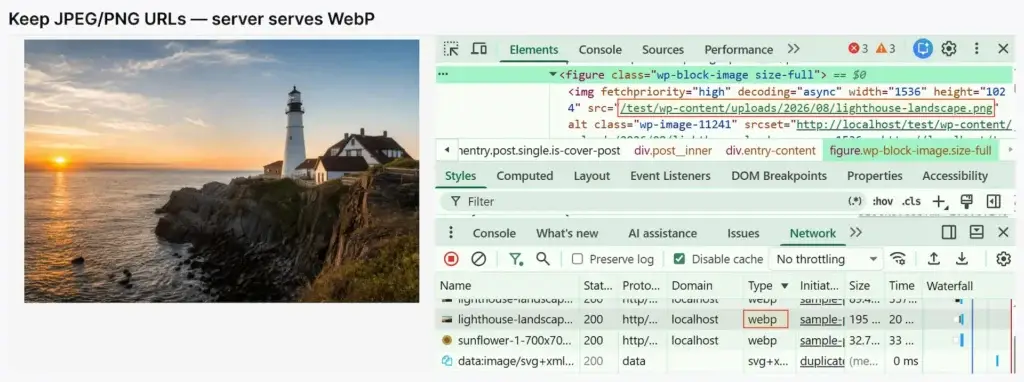
Task: Open the drawer three-dot menu beside Console
Action: click(450, 233)
